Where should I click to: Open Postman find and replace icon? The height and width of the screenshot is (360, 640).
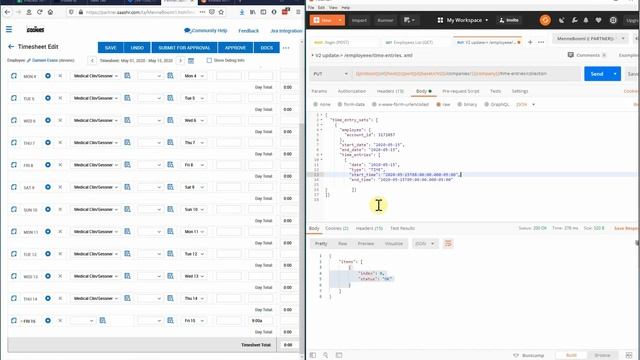tap(326, 355)
